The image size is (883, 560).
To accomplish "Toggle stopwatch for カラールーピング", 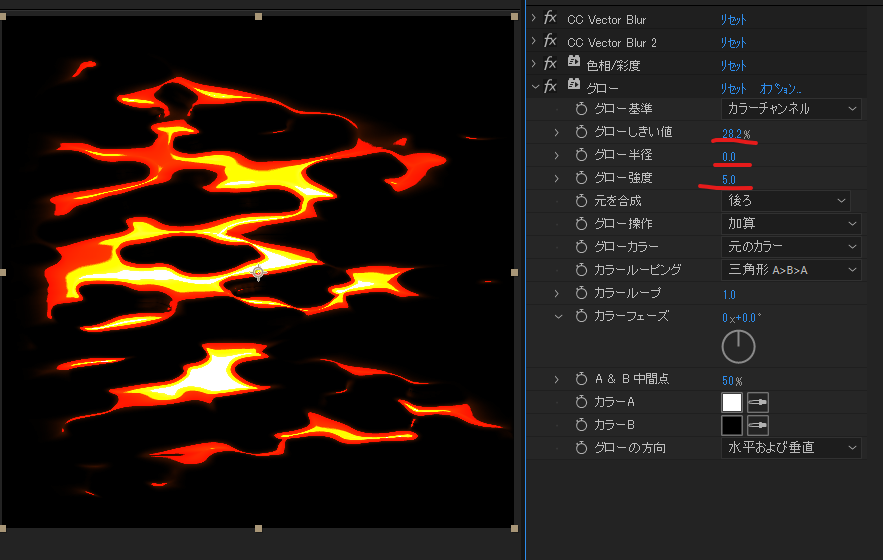I will [581, 270].
